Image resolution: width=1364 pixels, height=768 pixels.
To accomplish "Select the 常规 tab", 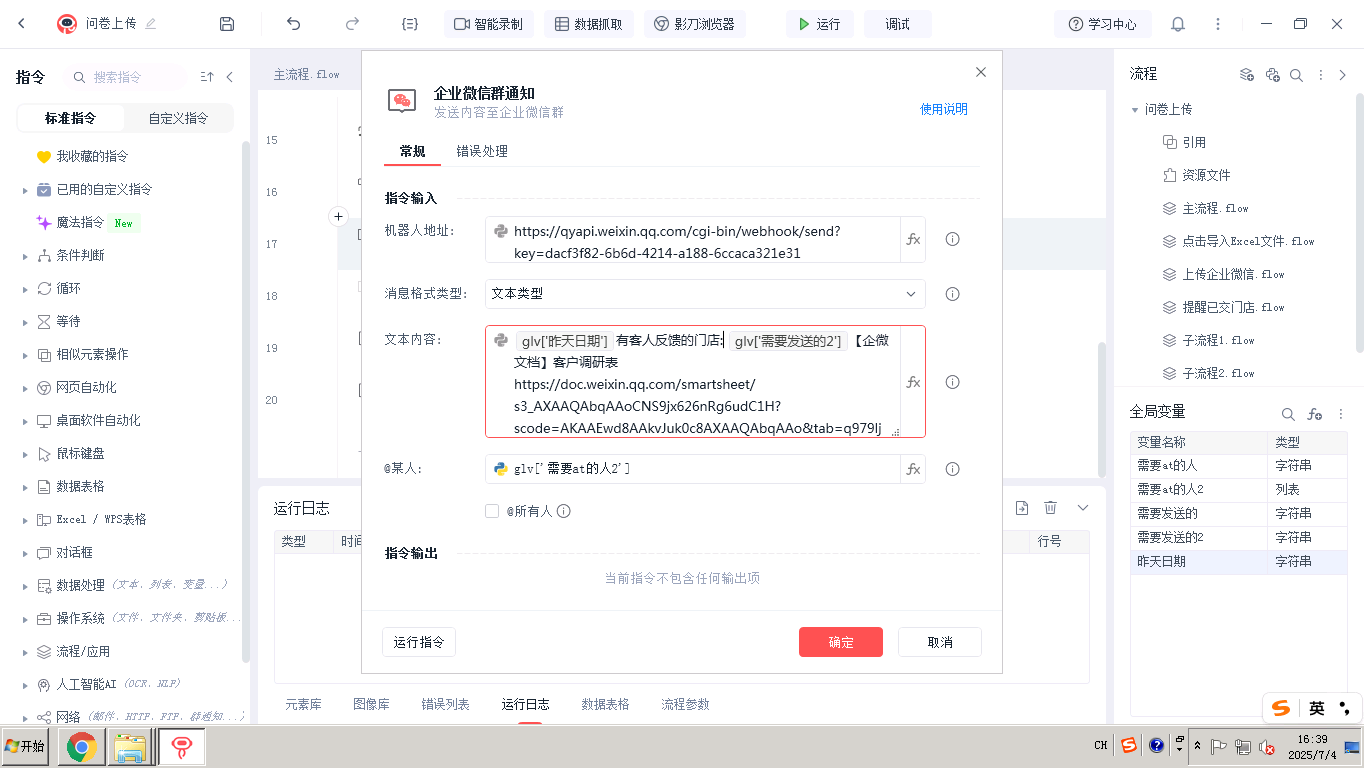I will tap(412, 151).
